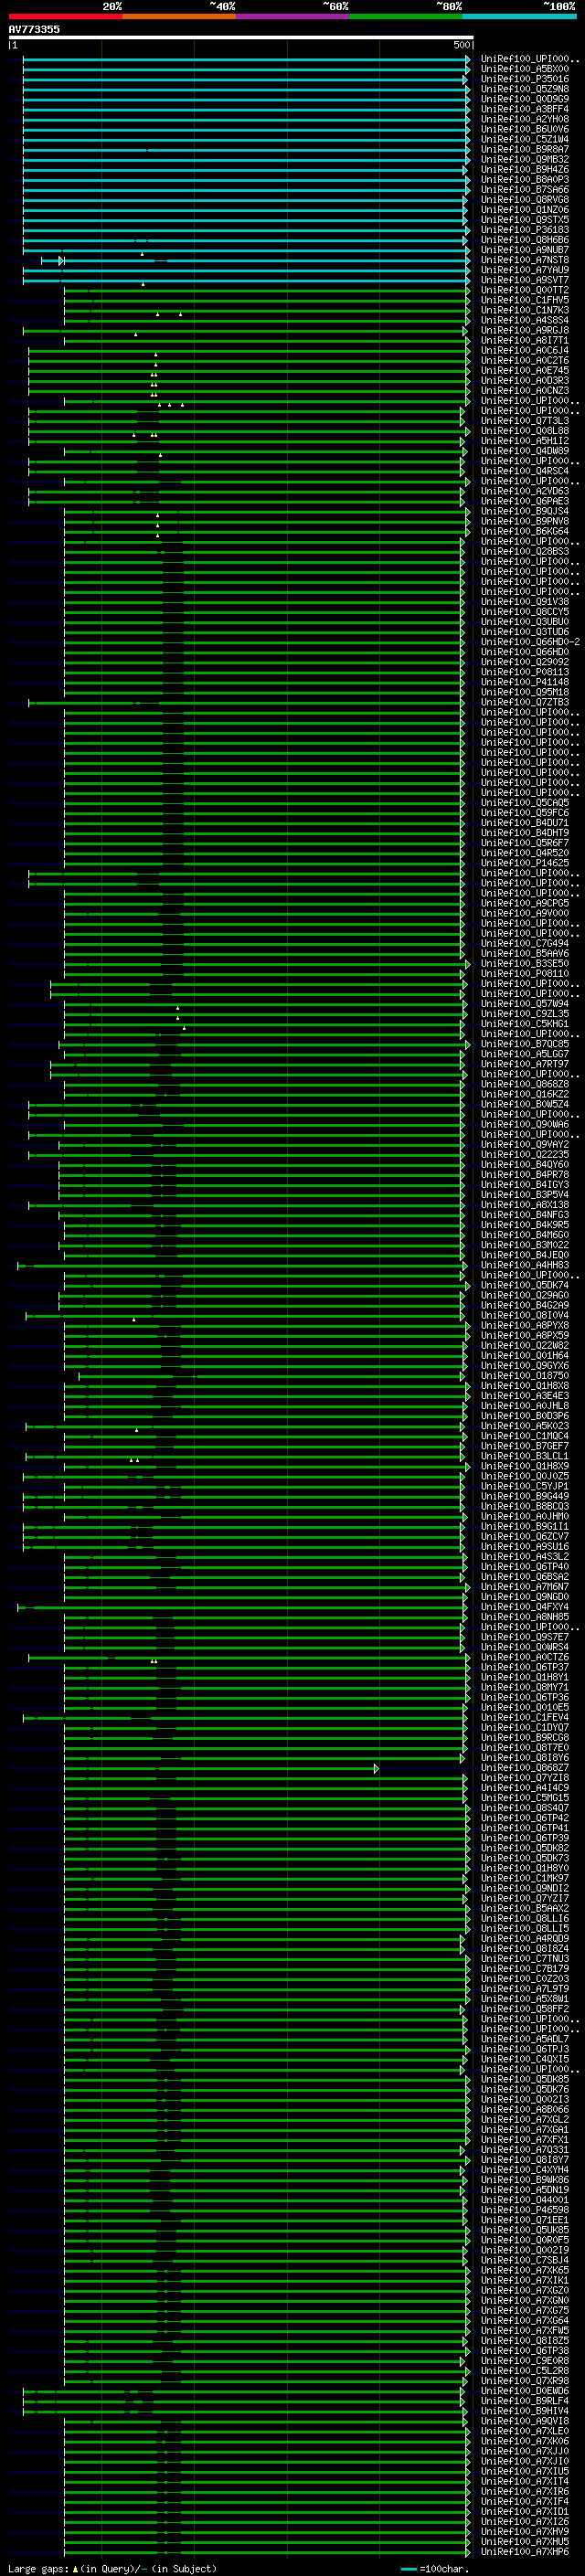
Task: Open hit UniRef100_Q9VAY2
Action: pyautogui.click(x=525, y=1144)
